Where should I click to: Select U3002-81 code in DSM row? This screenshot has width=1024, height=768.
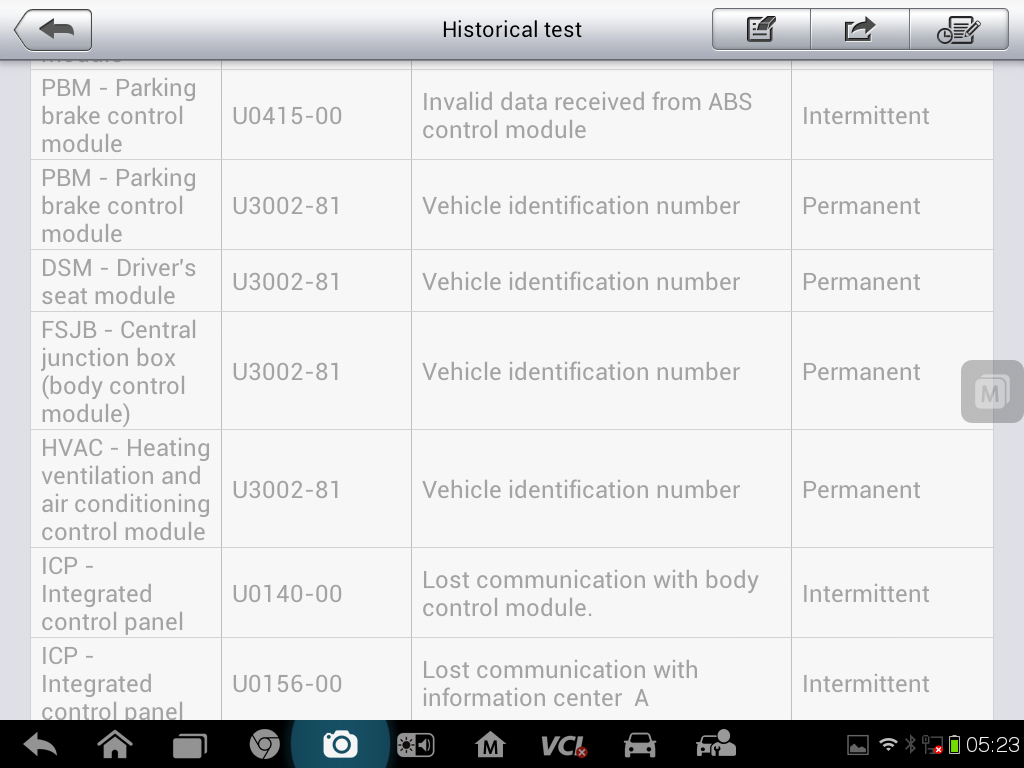tap(317, 281)
